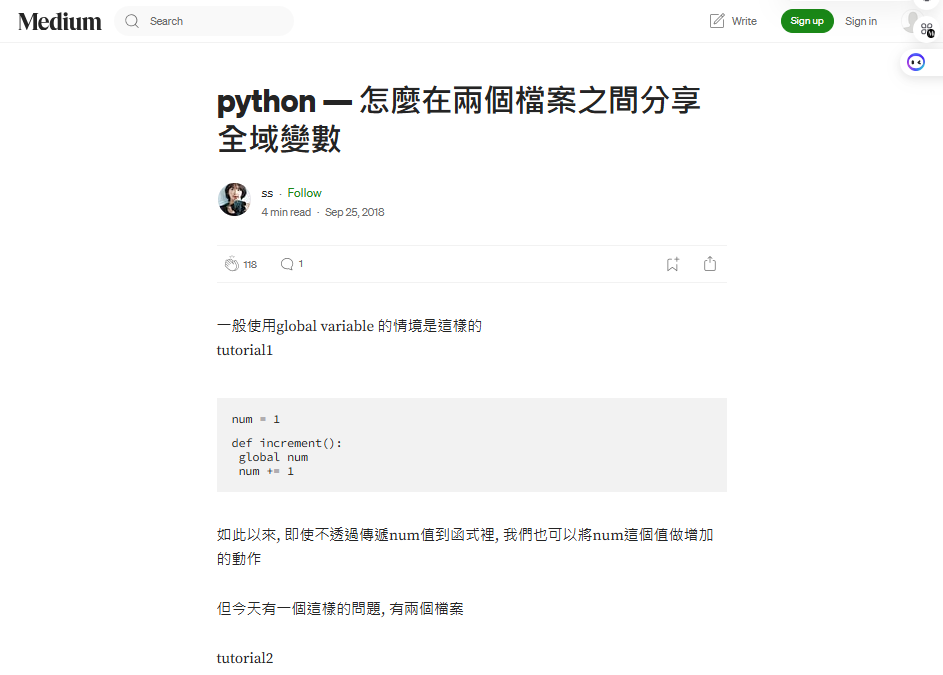Open the share menu icon
Image resolution: width=943 pixels, height=675 pixels.
point(710,264)
